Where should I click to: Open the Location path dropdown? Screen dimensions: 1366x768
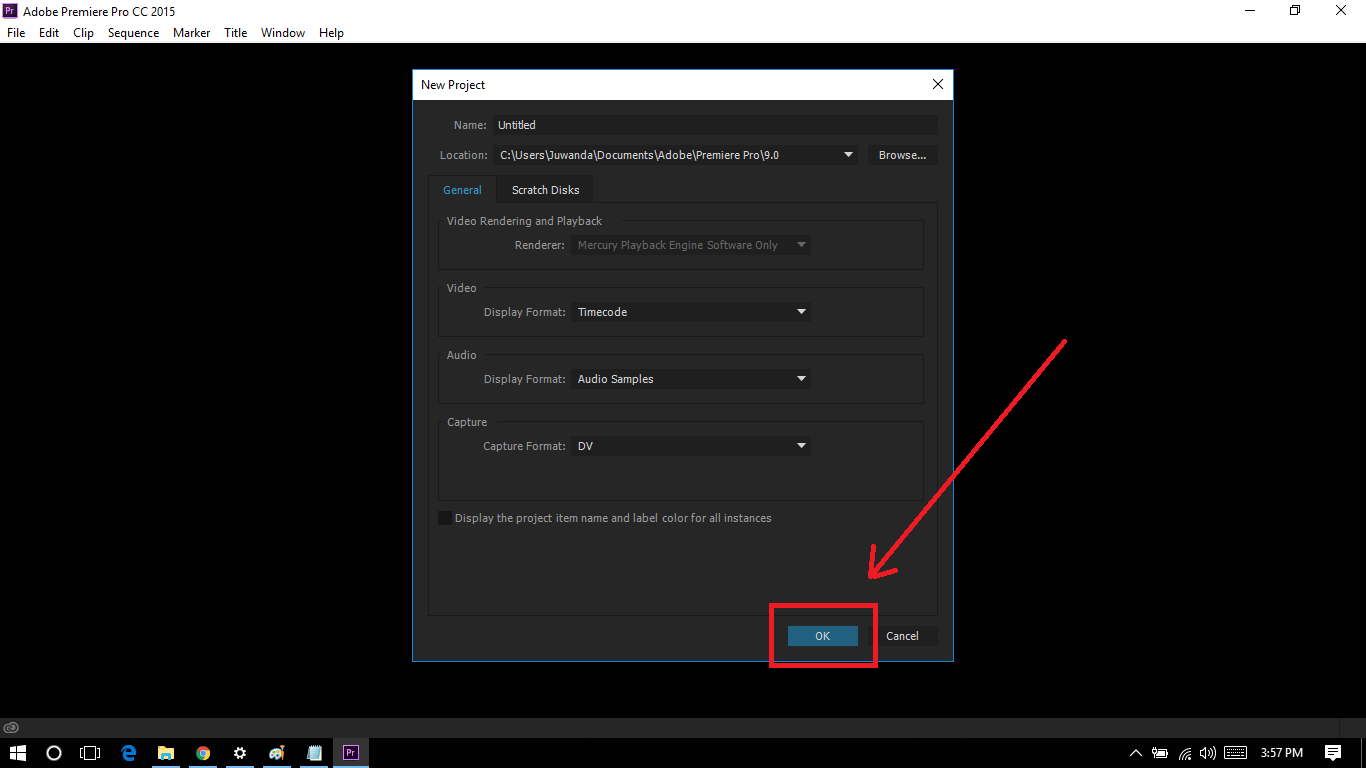[849, 155]
